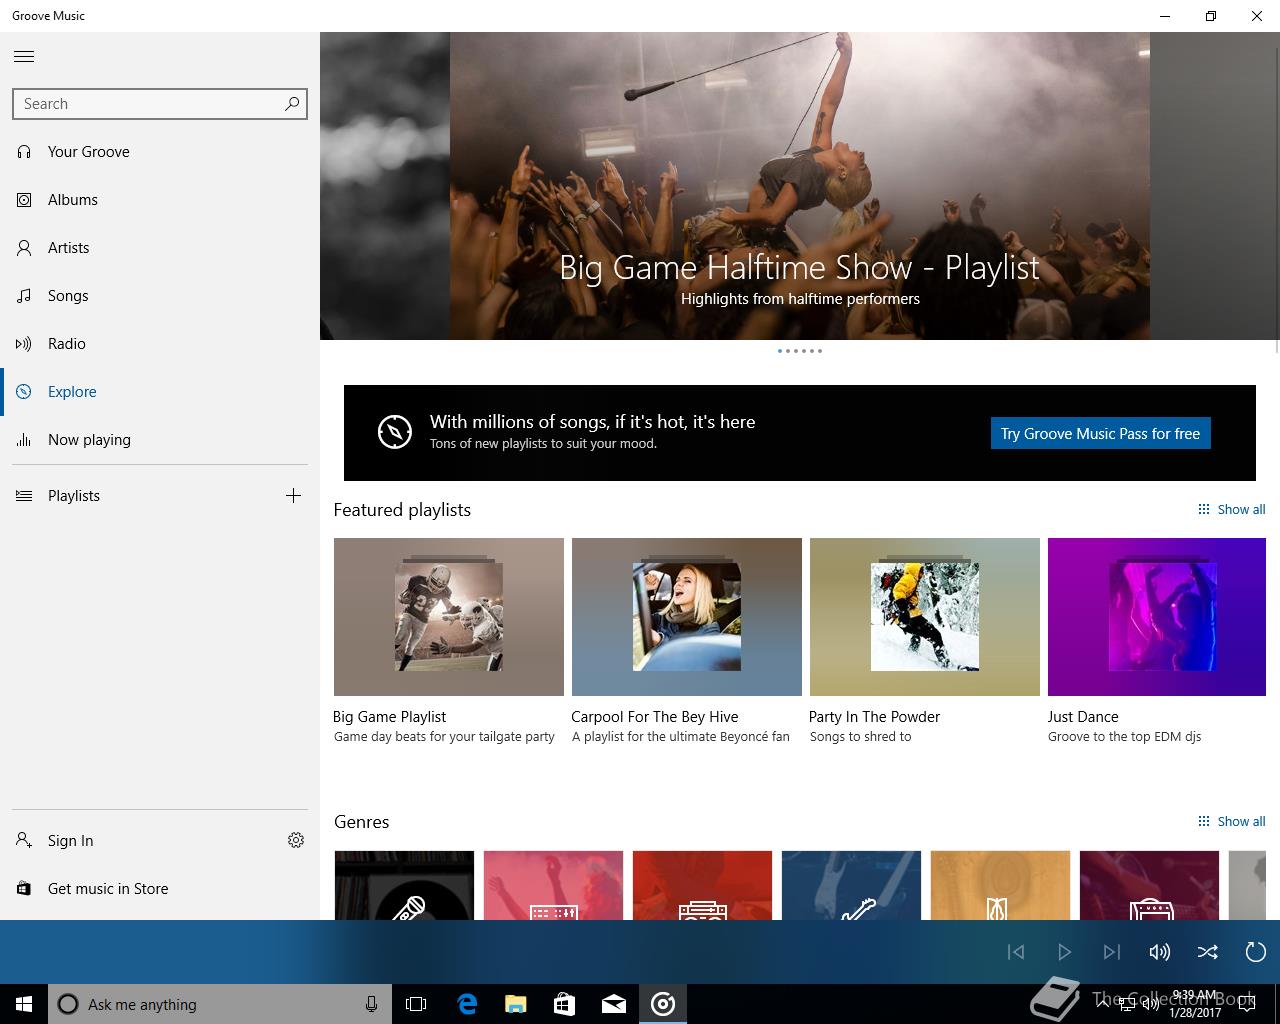Click Try Groove Music Pass for free
This screenshot has width=1280, height=1024.
(x=1100, y=433)
